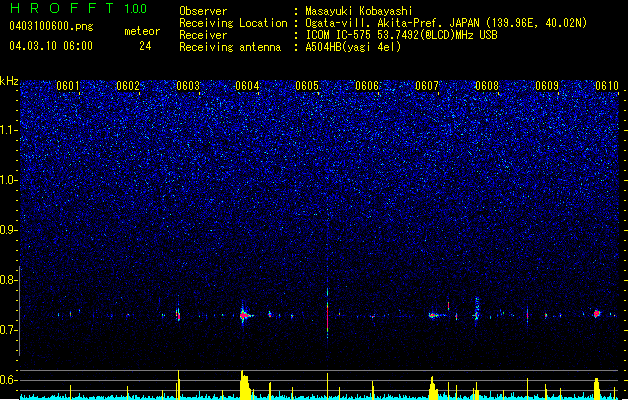Click the 0605 time marker
Screen dimensions: 629x400
tap(307, 85)
